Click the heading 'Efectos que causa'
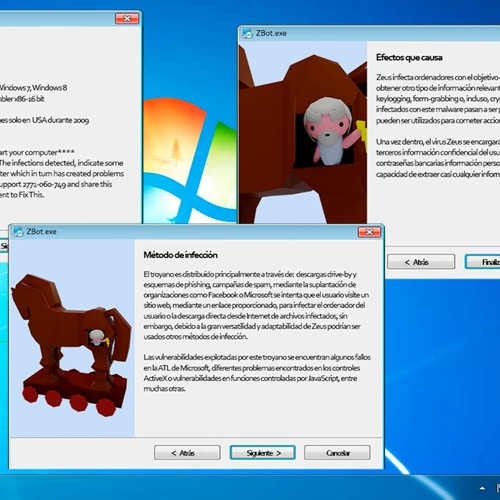Image resolution: width=500 pixels, height=500 pixels. click(409, 57)
